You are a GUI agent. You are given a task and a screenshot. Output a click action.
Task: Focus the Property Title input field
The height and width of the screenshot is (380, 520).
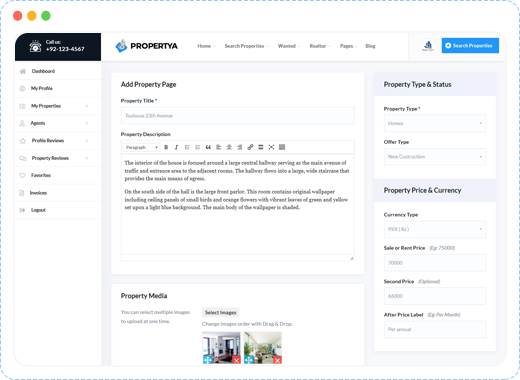(x=238, y=116)
